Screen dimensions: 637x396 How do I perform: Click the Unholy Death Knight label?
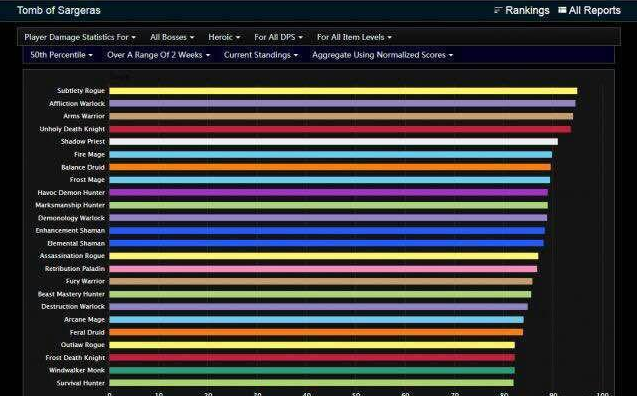click(x=72, y=129)
